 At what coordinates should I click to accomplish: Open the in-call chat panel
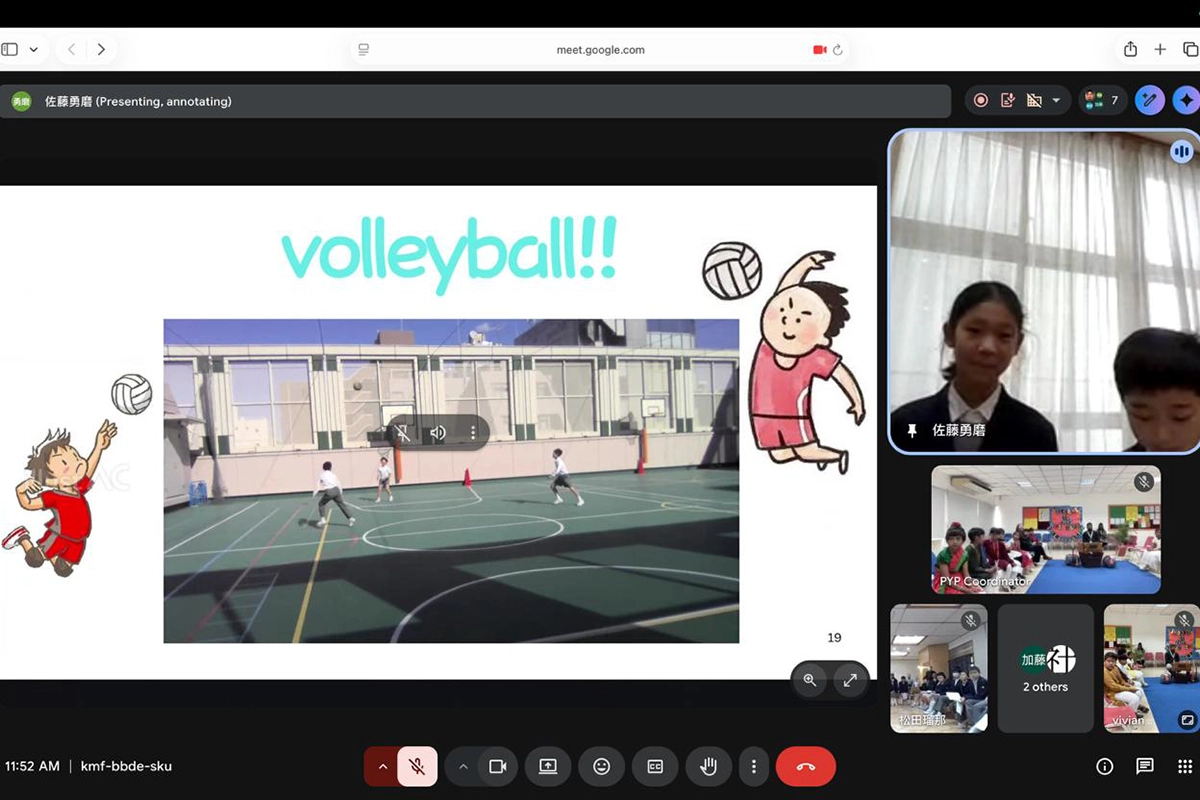click(1145, 767)
